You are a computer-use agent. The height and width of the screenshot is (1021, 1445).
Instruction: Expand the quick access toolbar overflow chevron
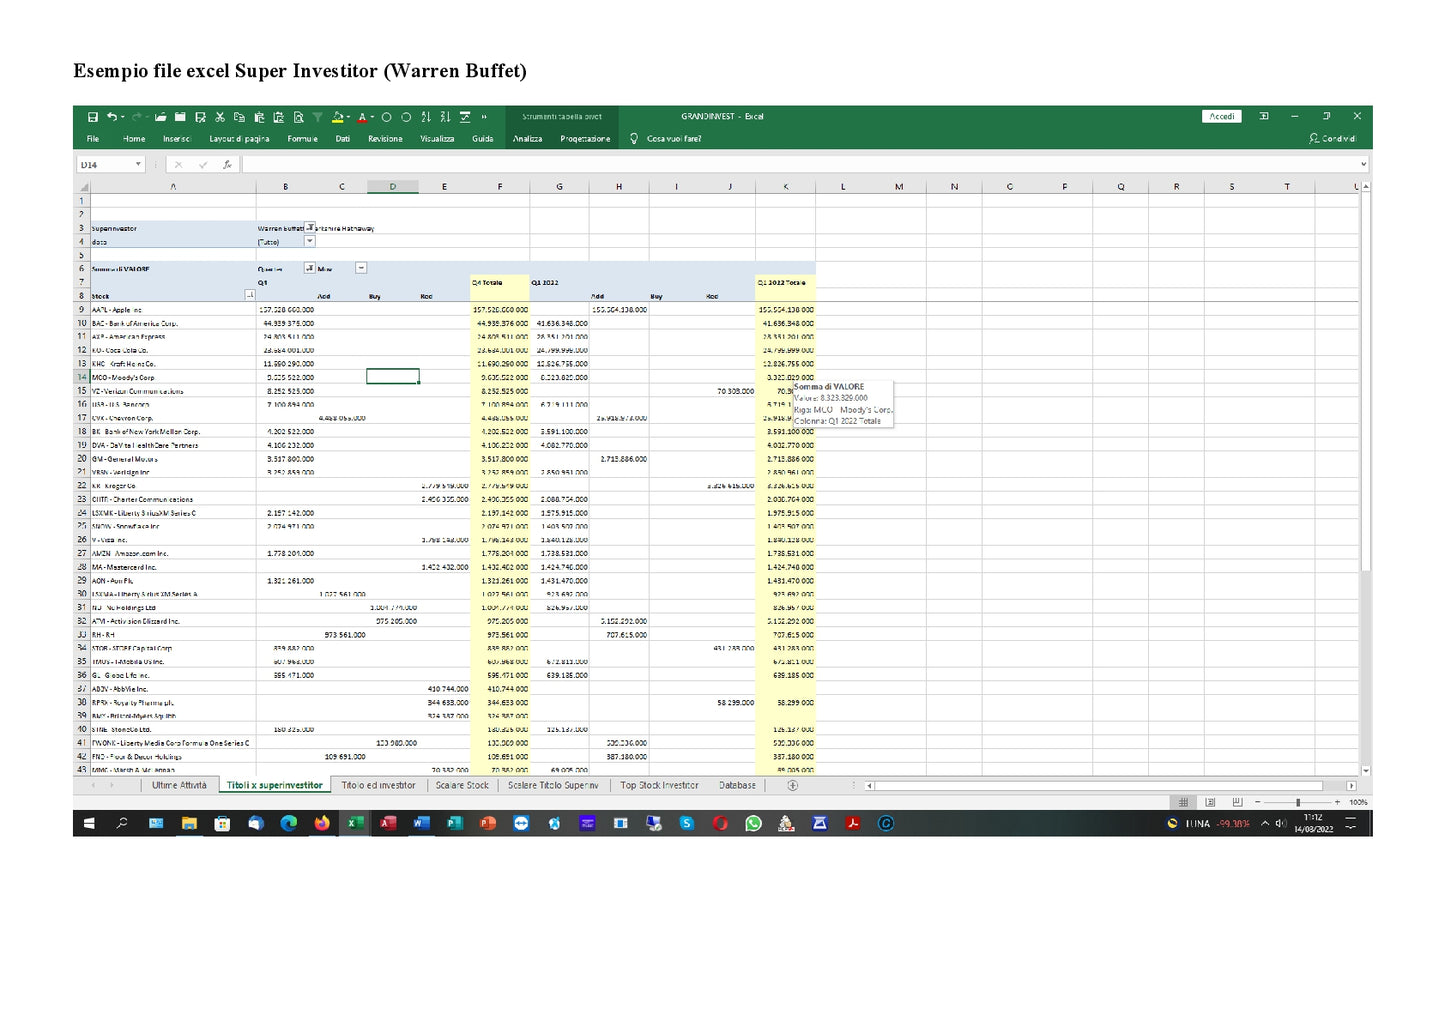[484, 117]
